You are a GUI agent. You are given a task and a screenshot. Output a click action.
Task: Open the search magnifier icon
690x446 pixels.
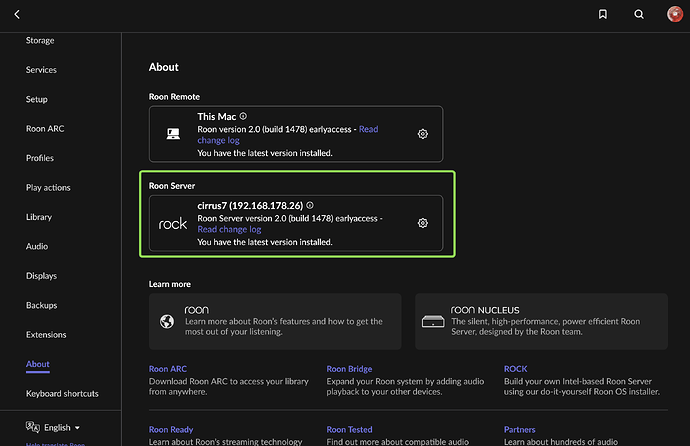[639, 15]
